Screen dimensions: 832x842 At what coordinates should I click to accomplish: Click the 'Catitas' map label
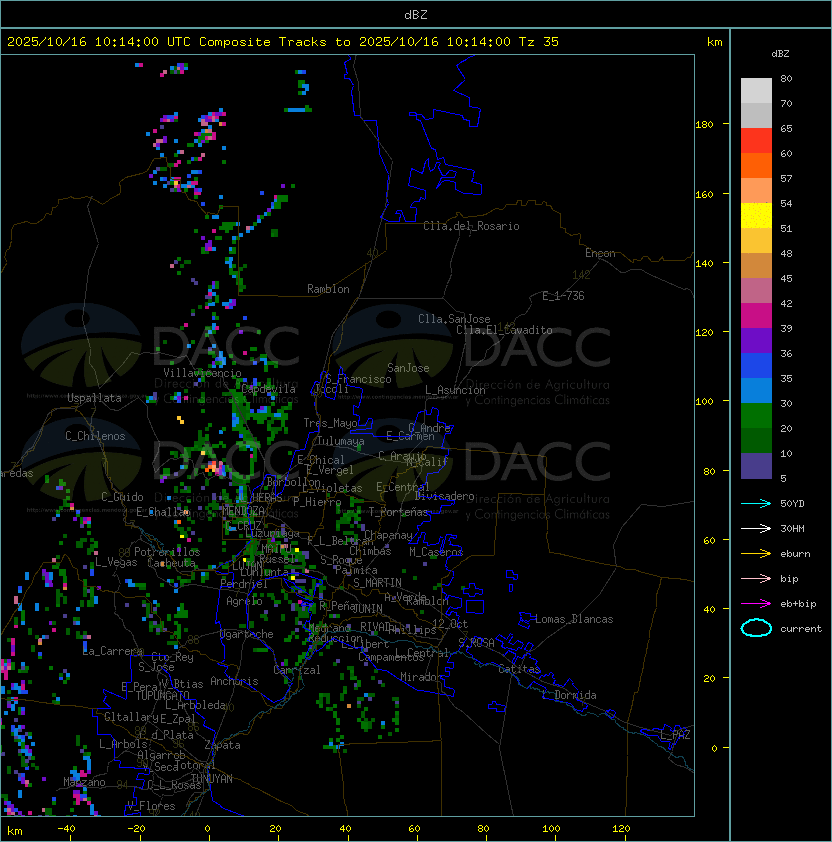pos(519,669)
